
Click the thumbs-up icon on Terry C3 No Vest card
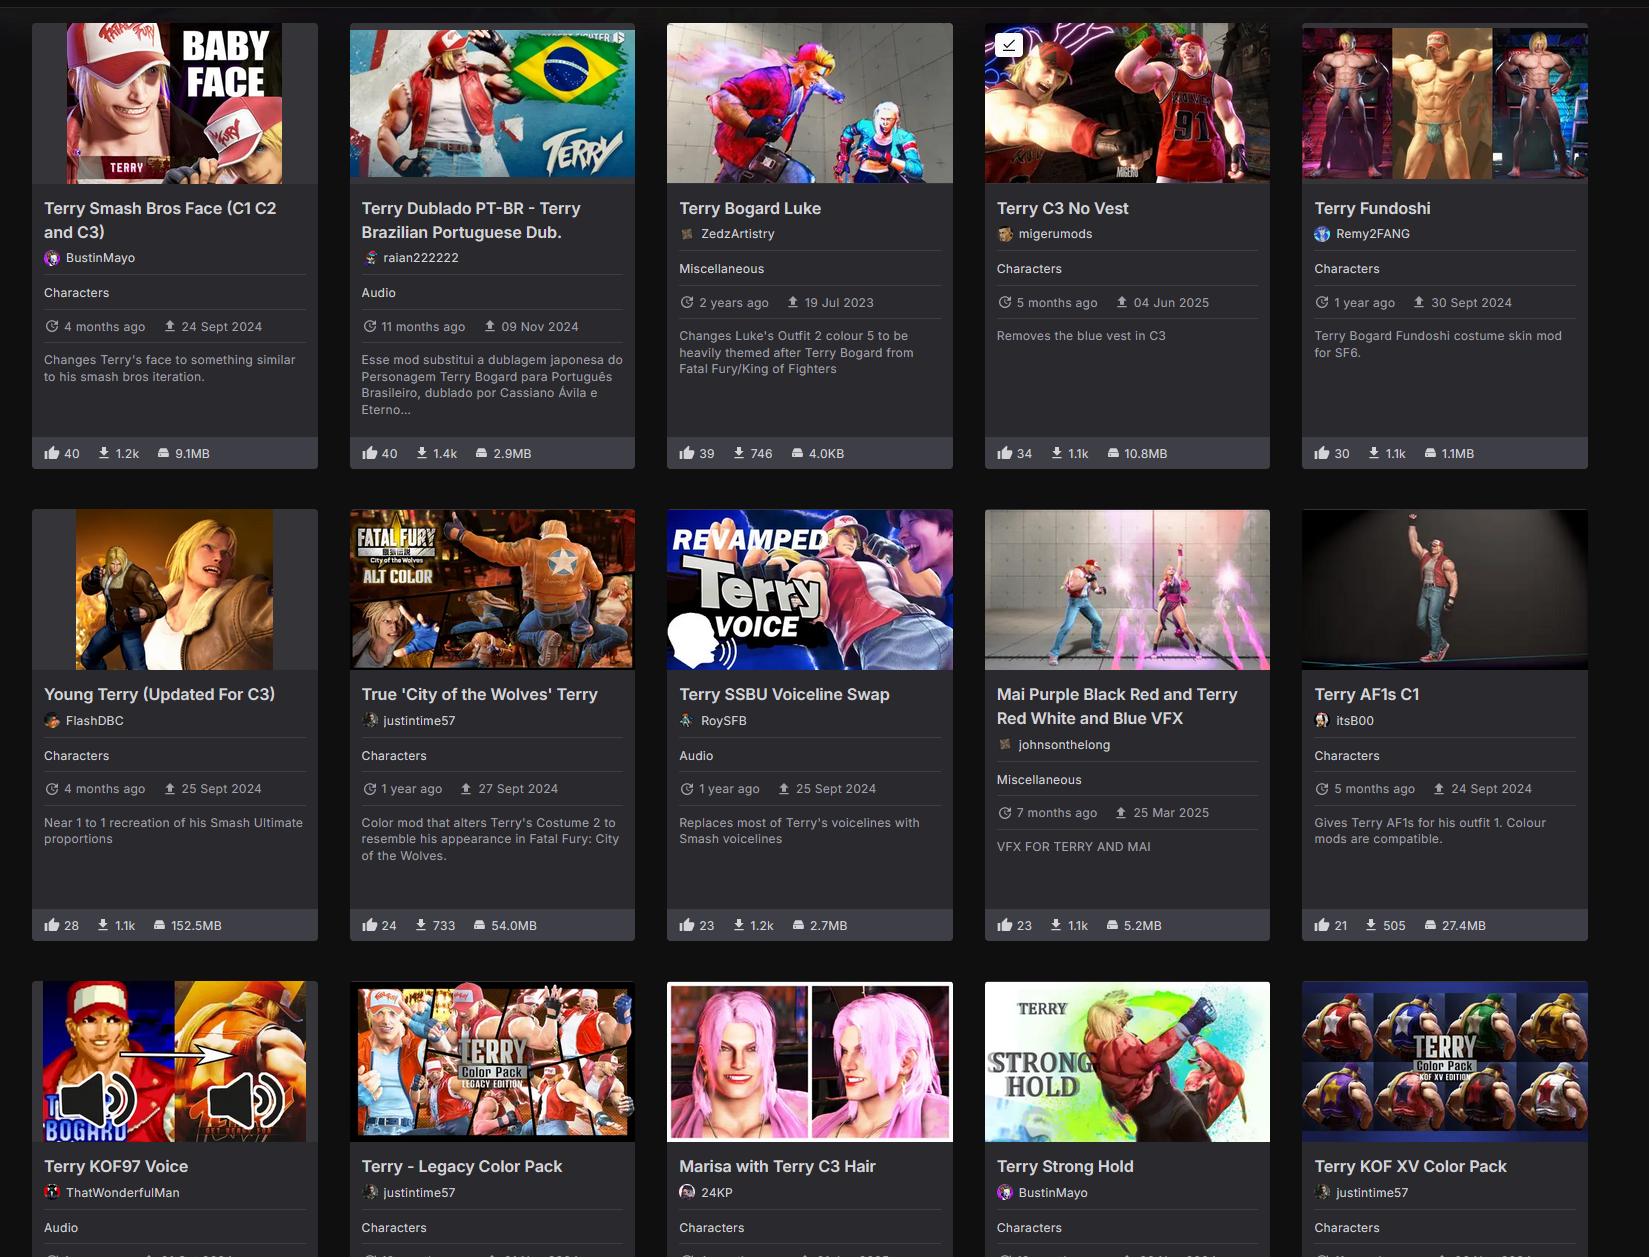pos(1005,453)
